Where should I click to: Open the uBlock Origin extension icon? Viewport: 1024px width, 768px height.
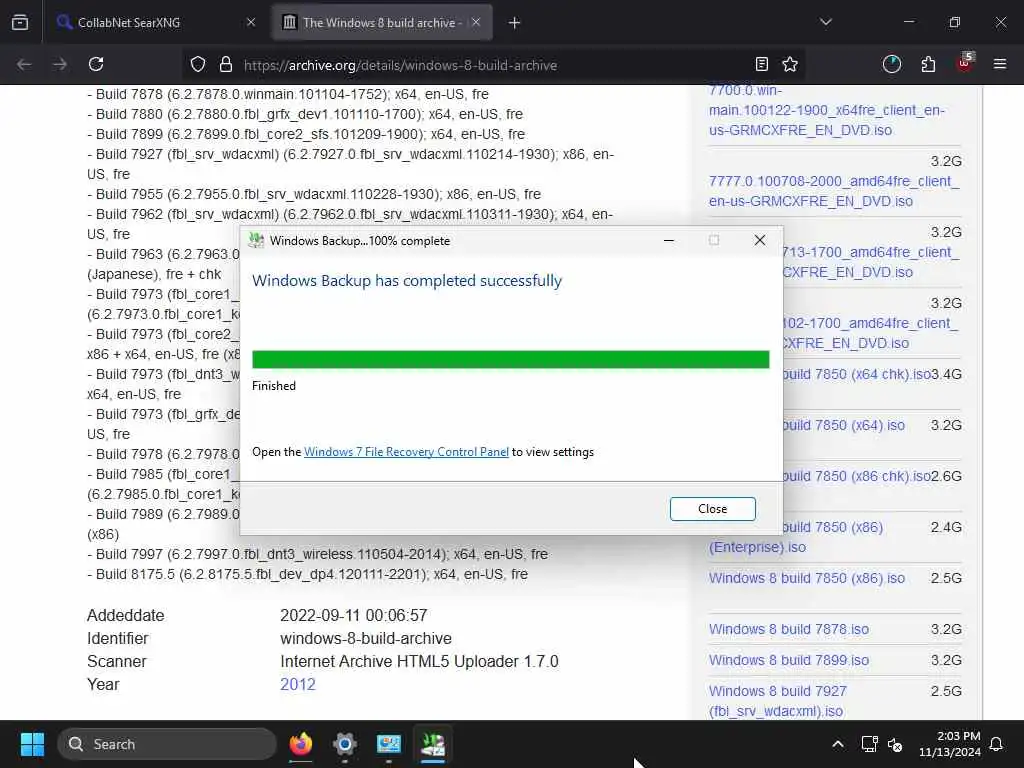tap(965, 63)
